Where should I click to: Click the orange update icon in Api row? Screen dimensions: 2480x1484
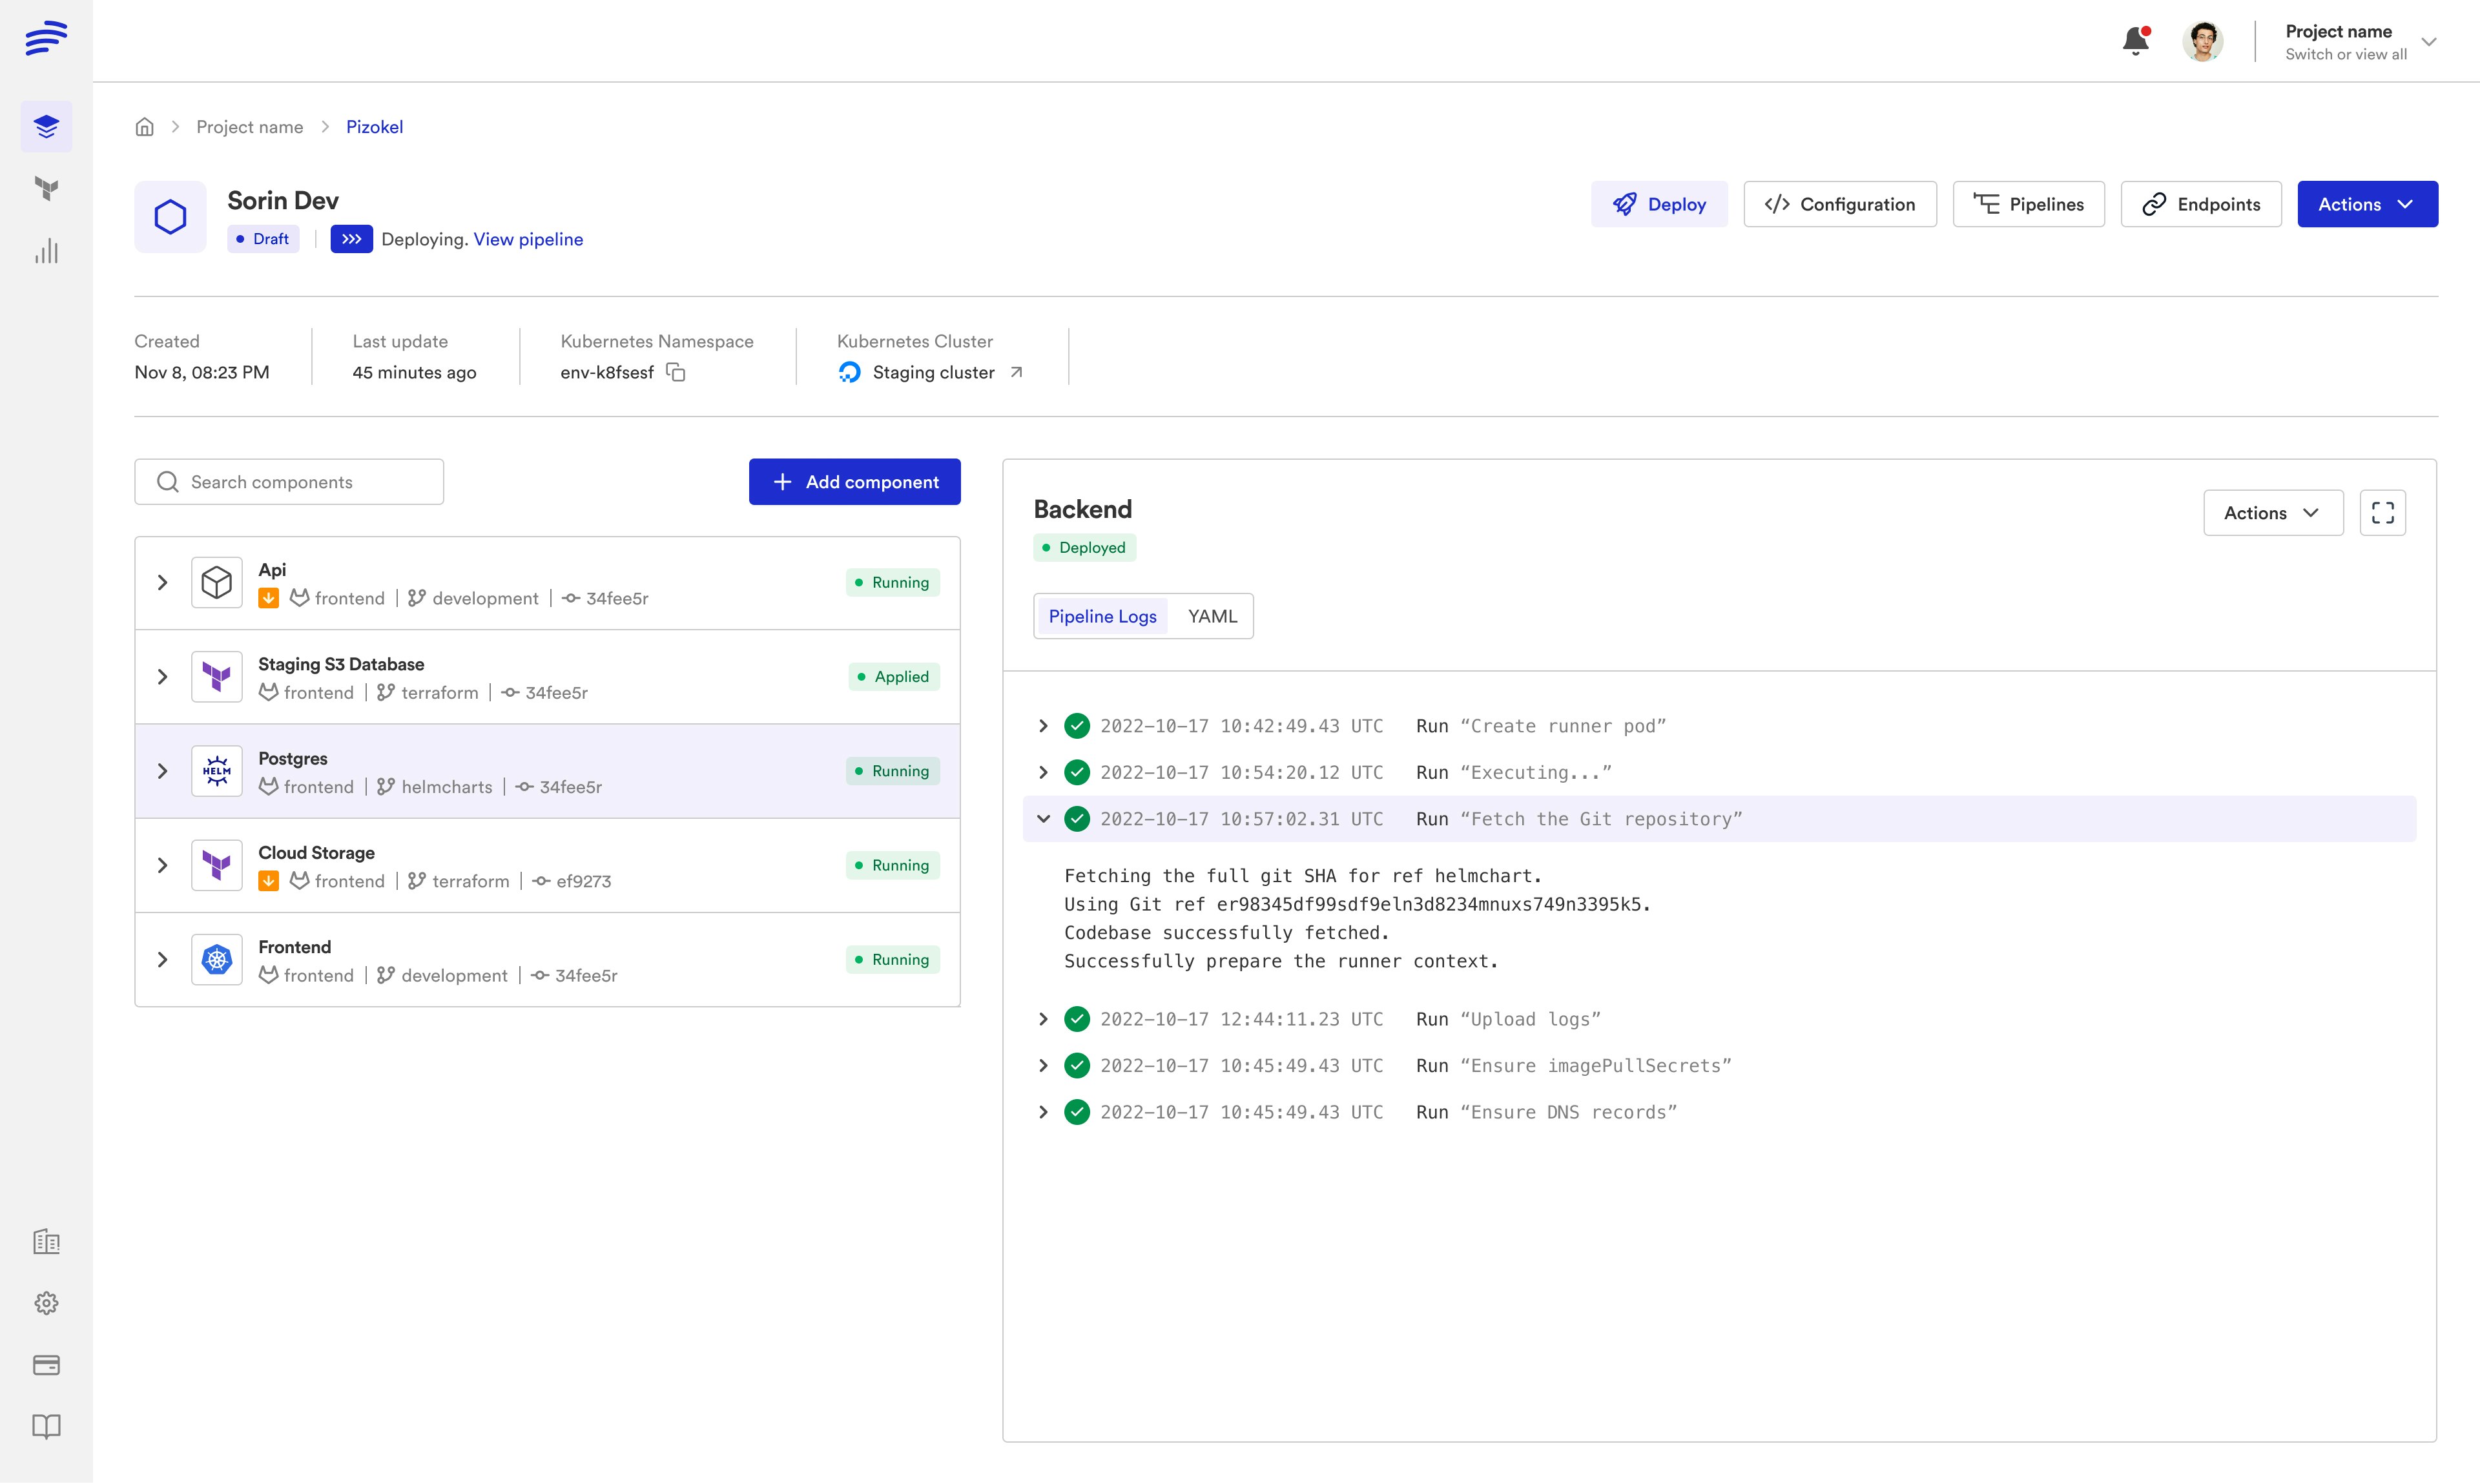pos(268,598)
